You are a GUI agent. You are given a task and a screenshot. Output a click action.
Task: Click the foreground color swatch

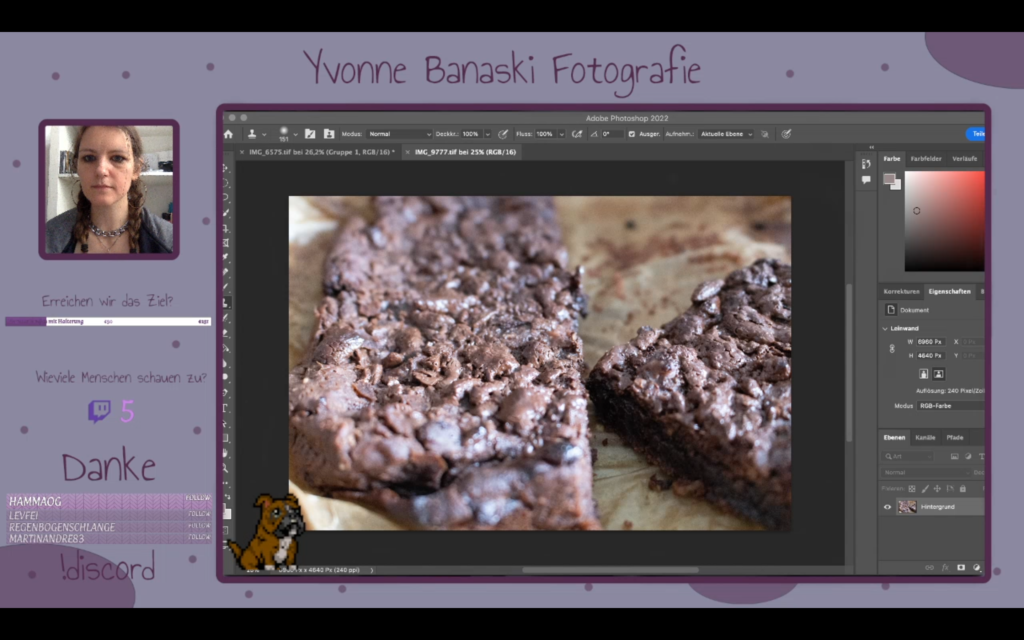[889, 179]
